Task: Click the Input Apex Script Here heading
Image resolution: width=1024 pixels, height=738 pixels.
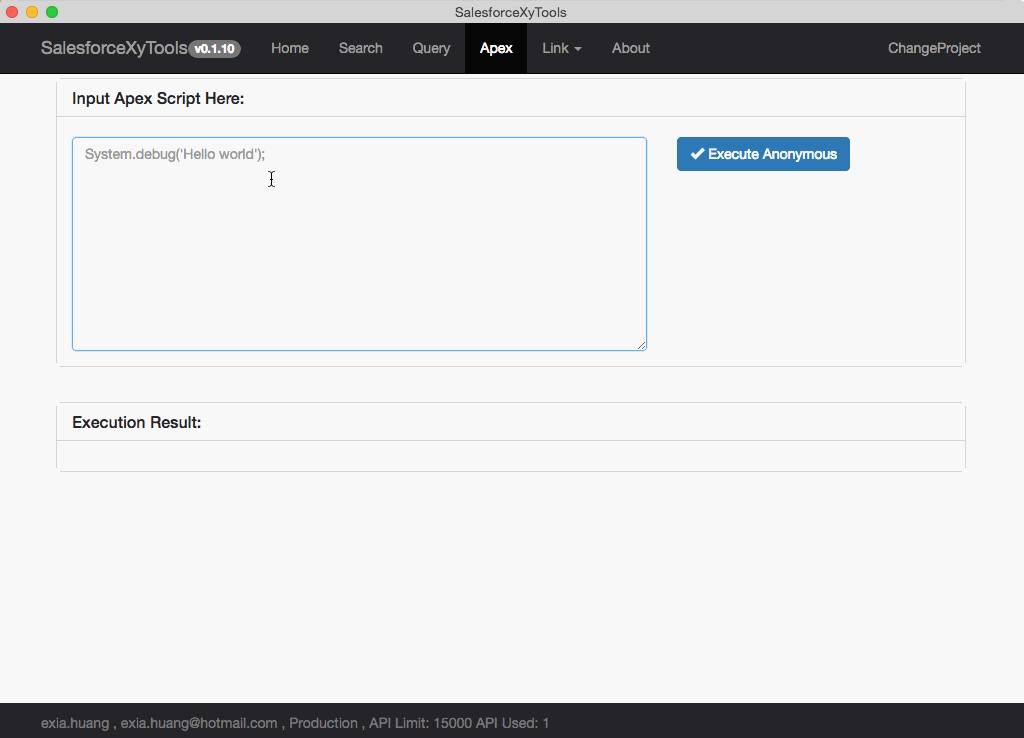Action: click(x=158, y=99)
